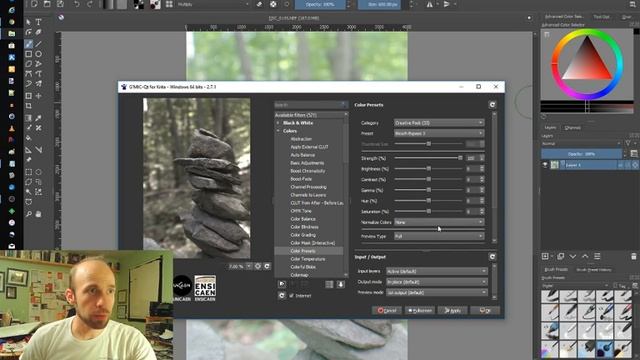Image resolution: width=640 pixels, height=360 pixels.
Task: Switch to the Channels tab
Action: coord(572,128)
